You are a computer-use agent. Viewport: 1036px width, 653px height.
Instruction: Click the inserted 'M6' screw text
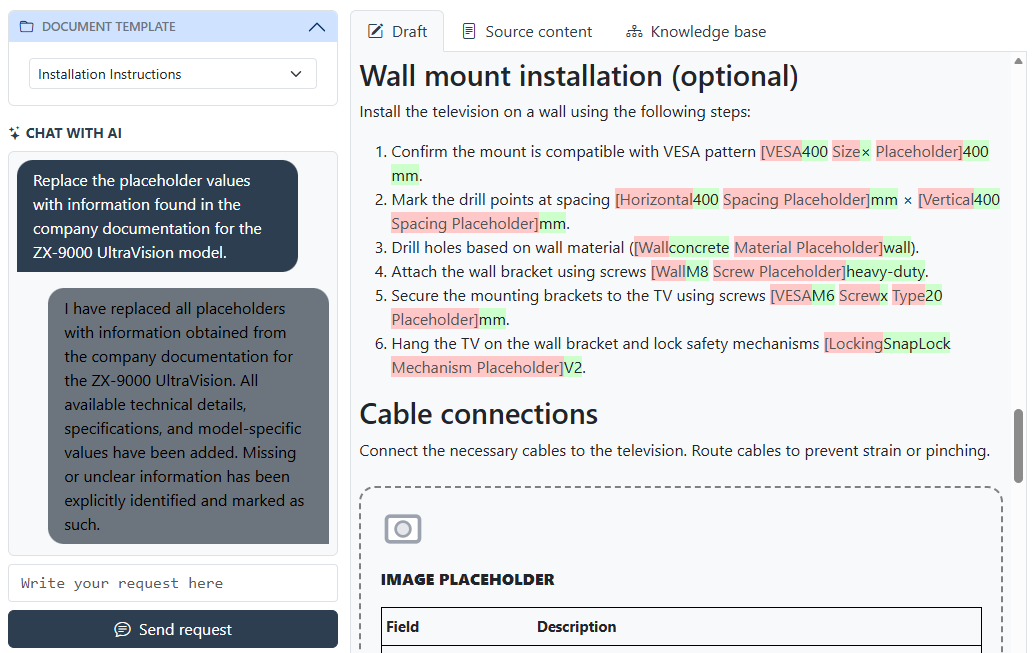823,295
